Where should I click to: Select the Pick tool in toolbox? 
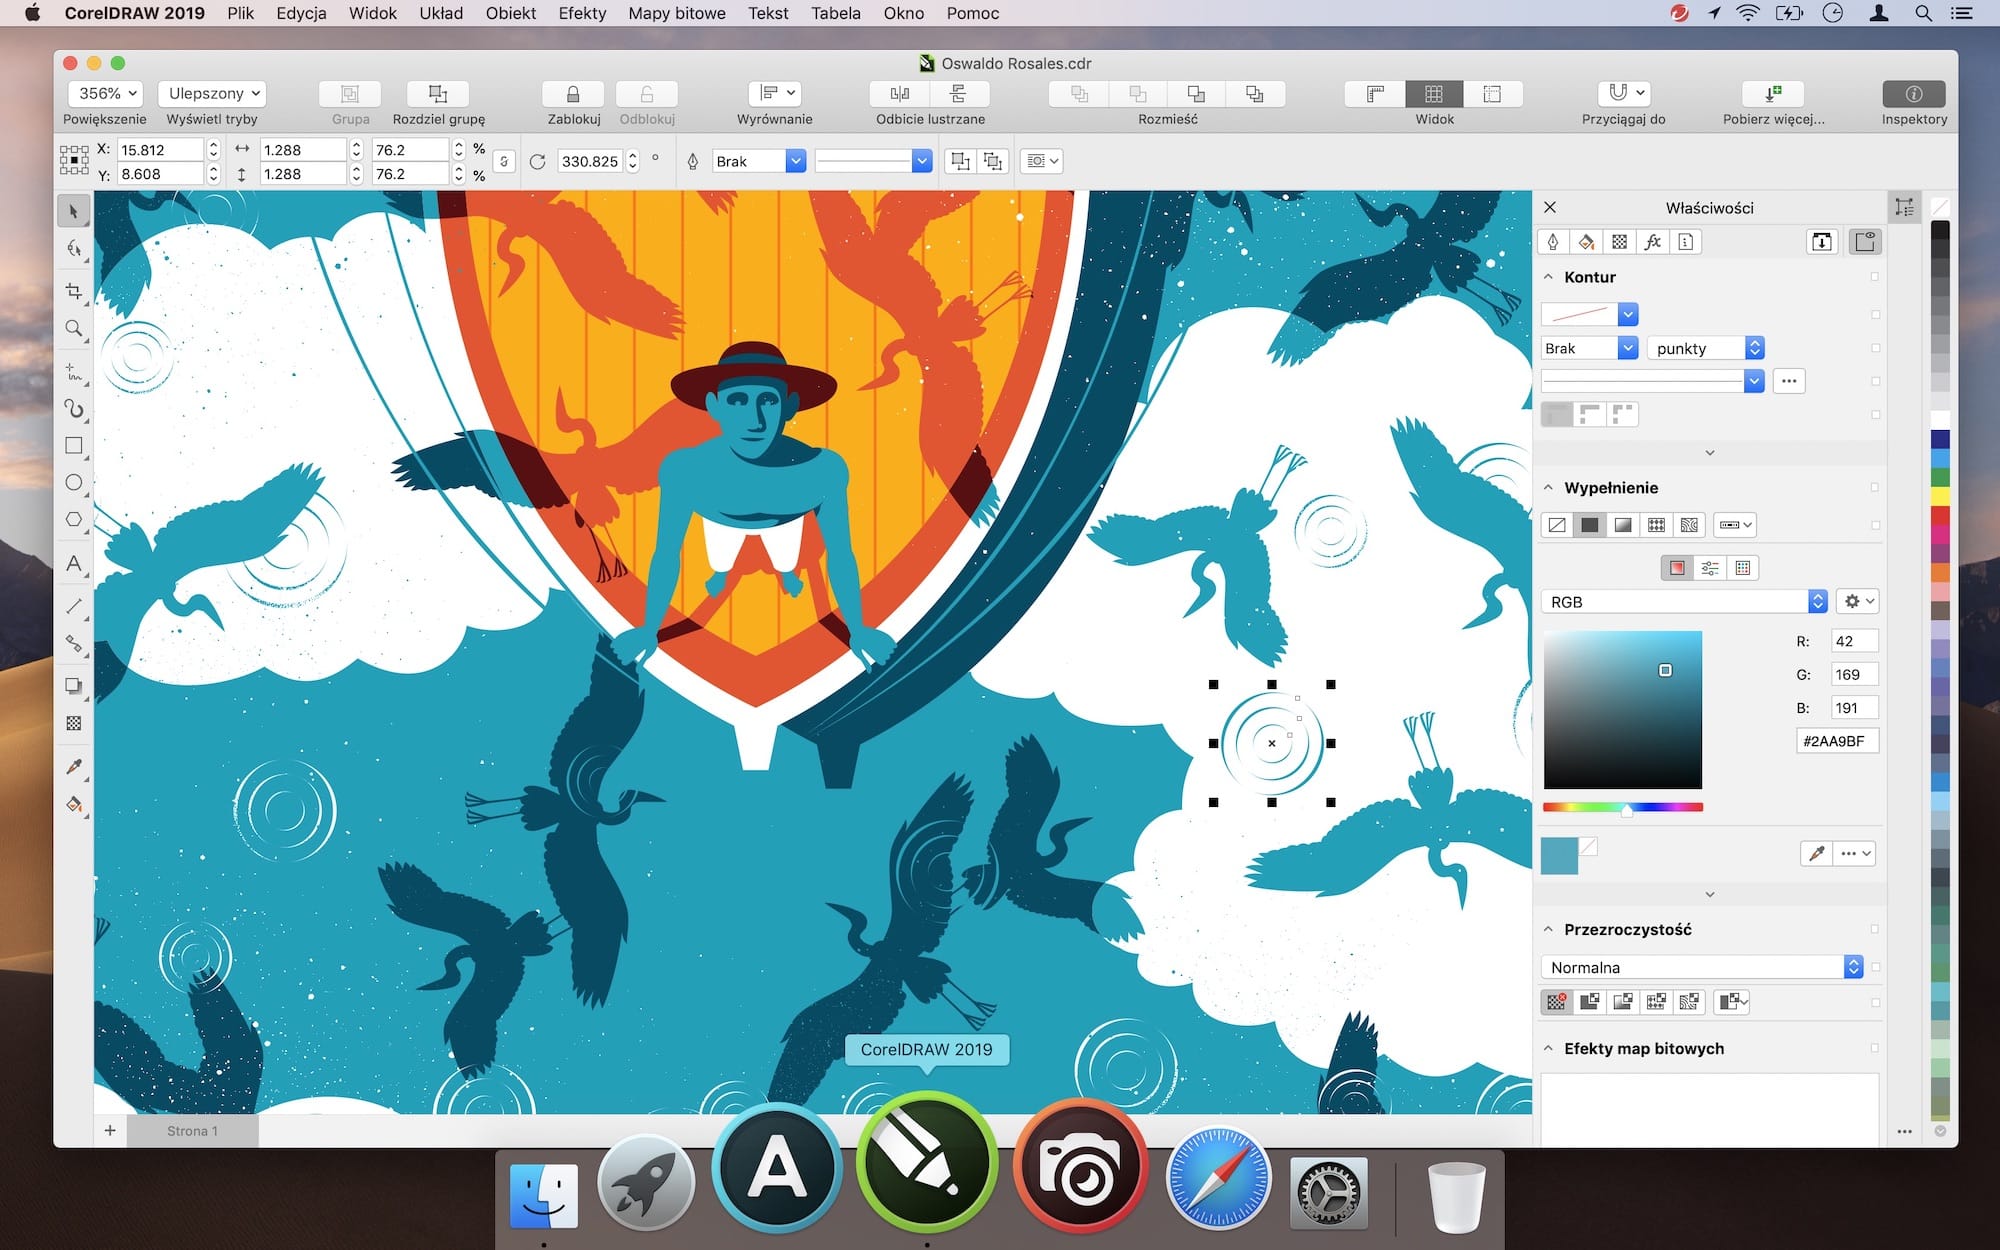click(x=73, y=211)
